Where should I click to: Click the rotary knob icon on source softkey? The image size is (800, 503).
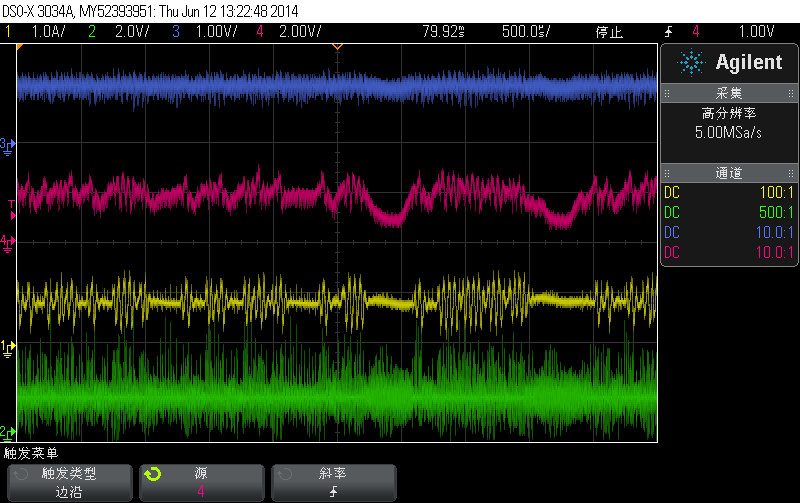(x=153, y=474)
